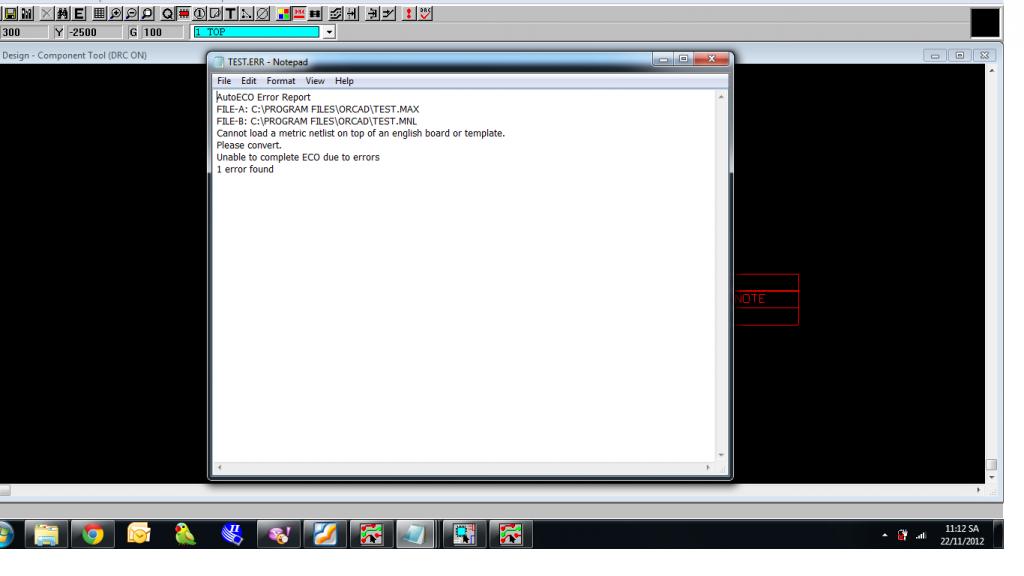This screenshot has width=1024, height=576.
Task: Click the greyed Delete X toolbar icon
Action: [x=46, y=14]
